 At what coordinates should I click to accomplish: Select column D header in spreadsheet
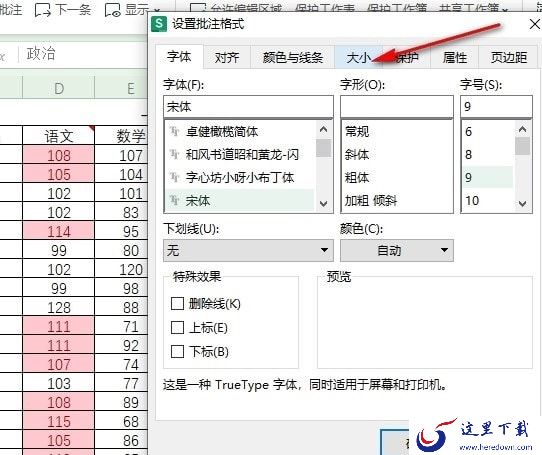point(59,88)
